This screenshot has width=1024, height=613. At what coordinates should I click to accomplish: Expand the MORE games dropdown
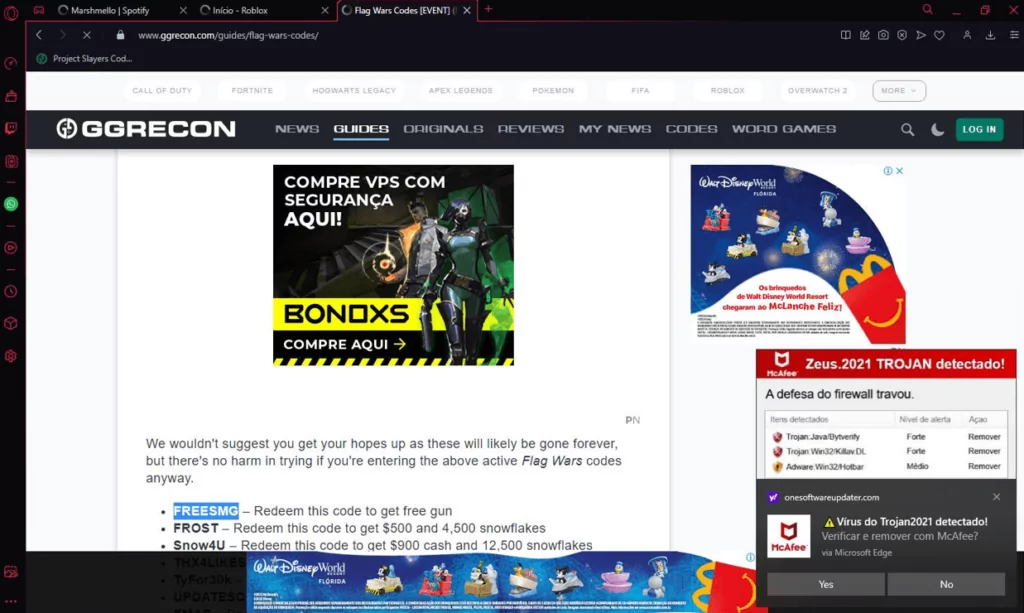tap(899, 91)
